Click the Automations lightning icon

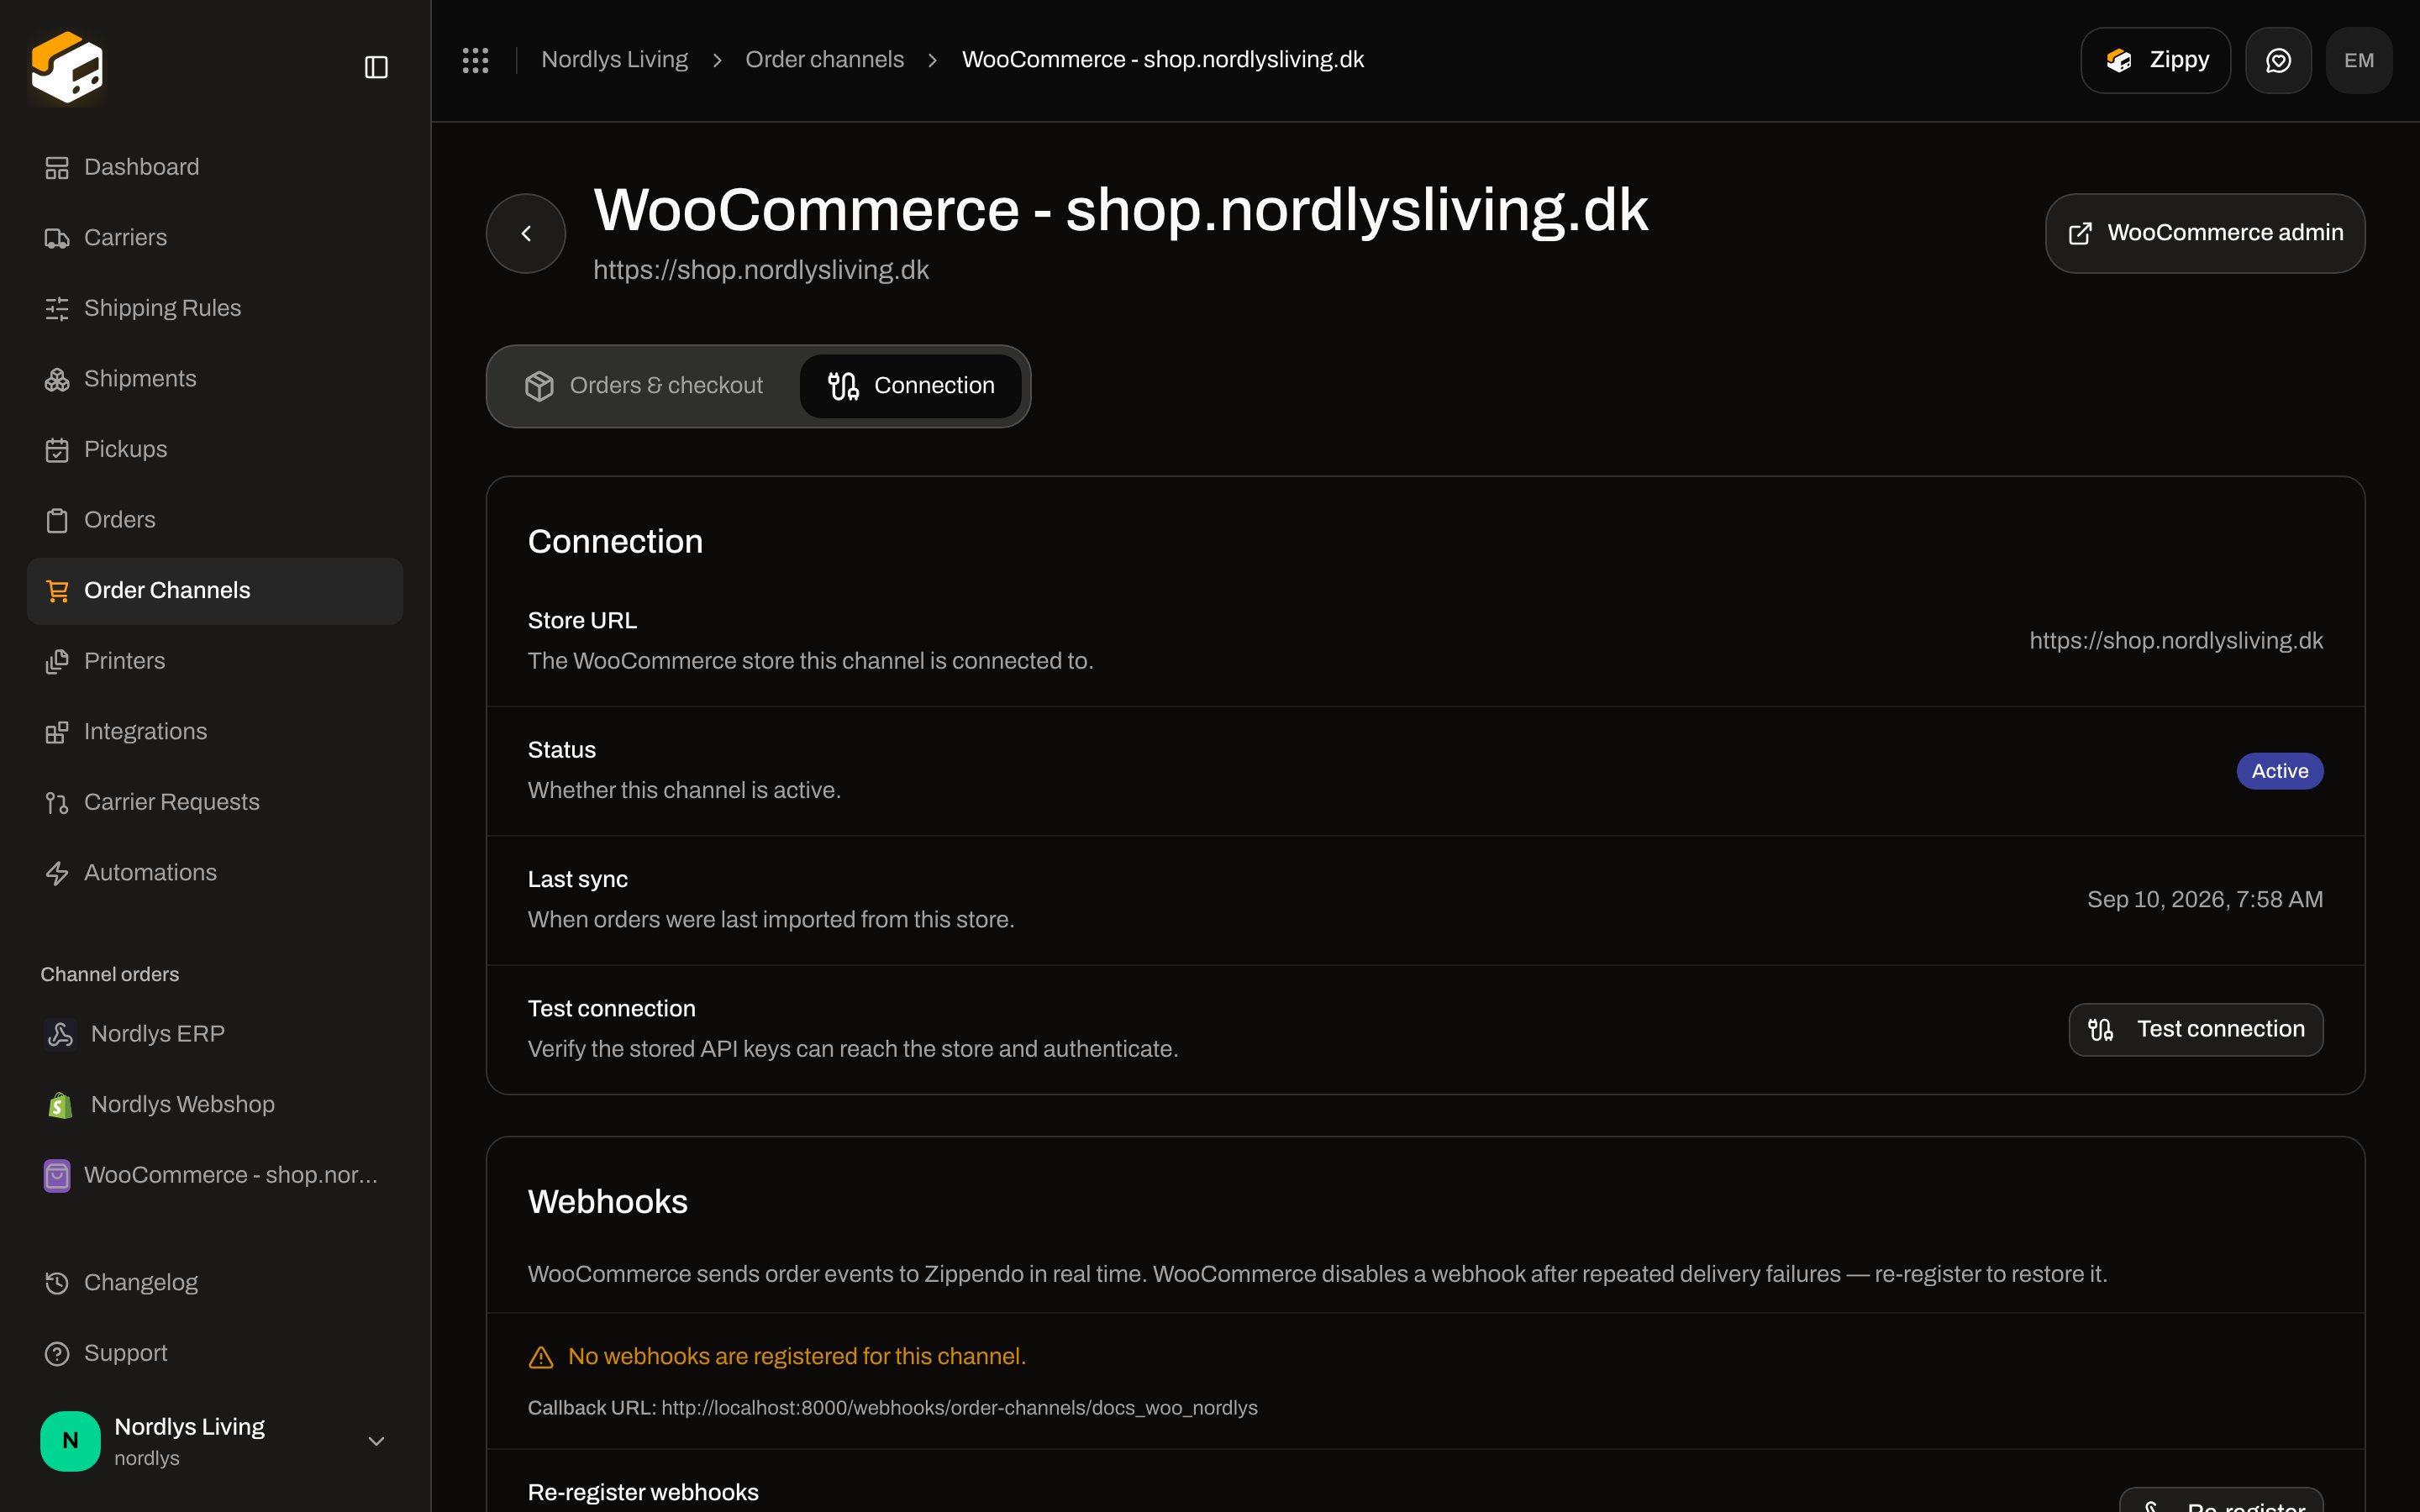pyautogui.click(x=57, y=874)
